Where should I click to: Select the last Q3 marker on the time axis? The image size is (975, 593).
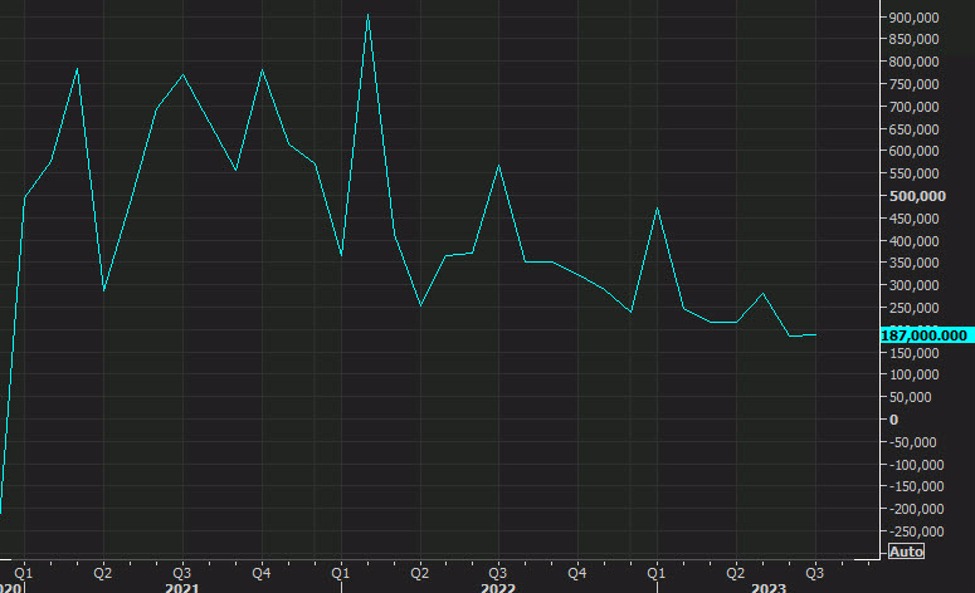(815, 573)
